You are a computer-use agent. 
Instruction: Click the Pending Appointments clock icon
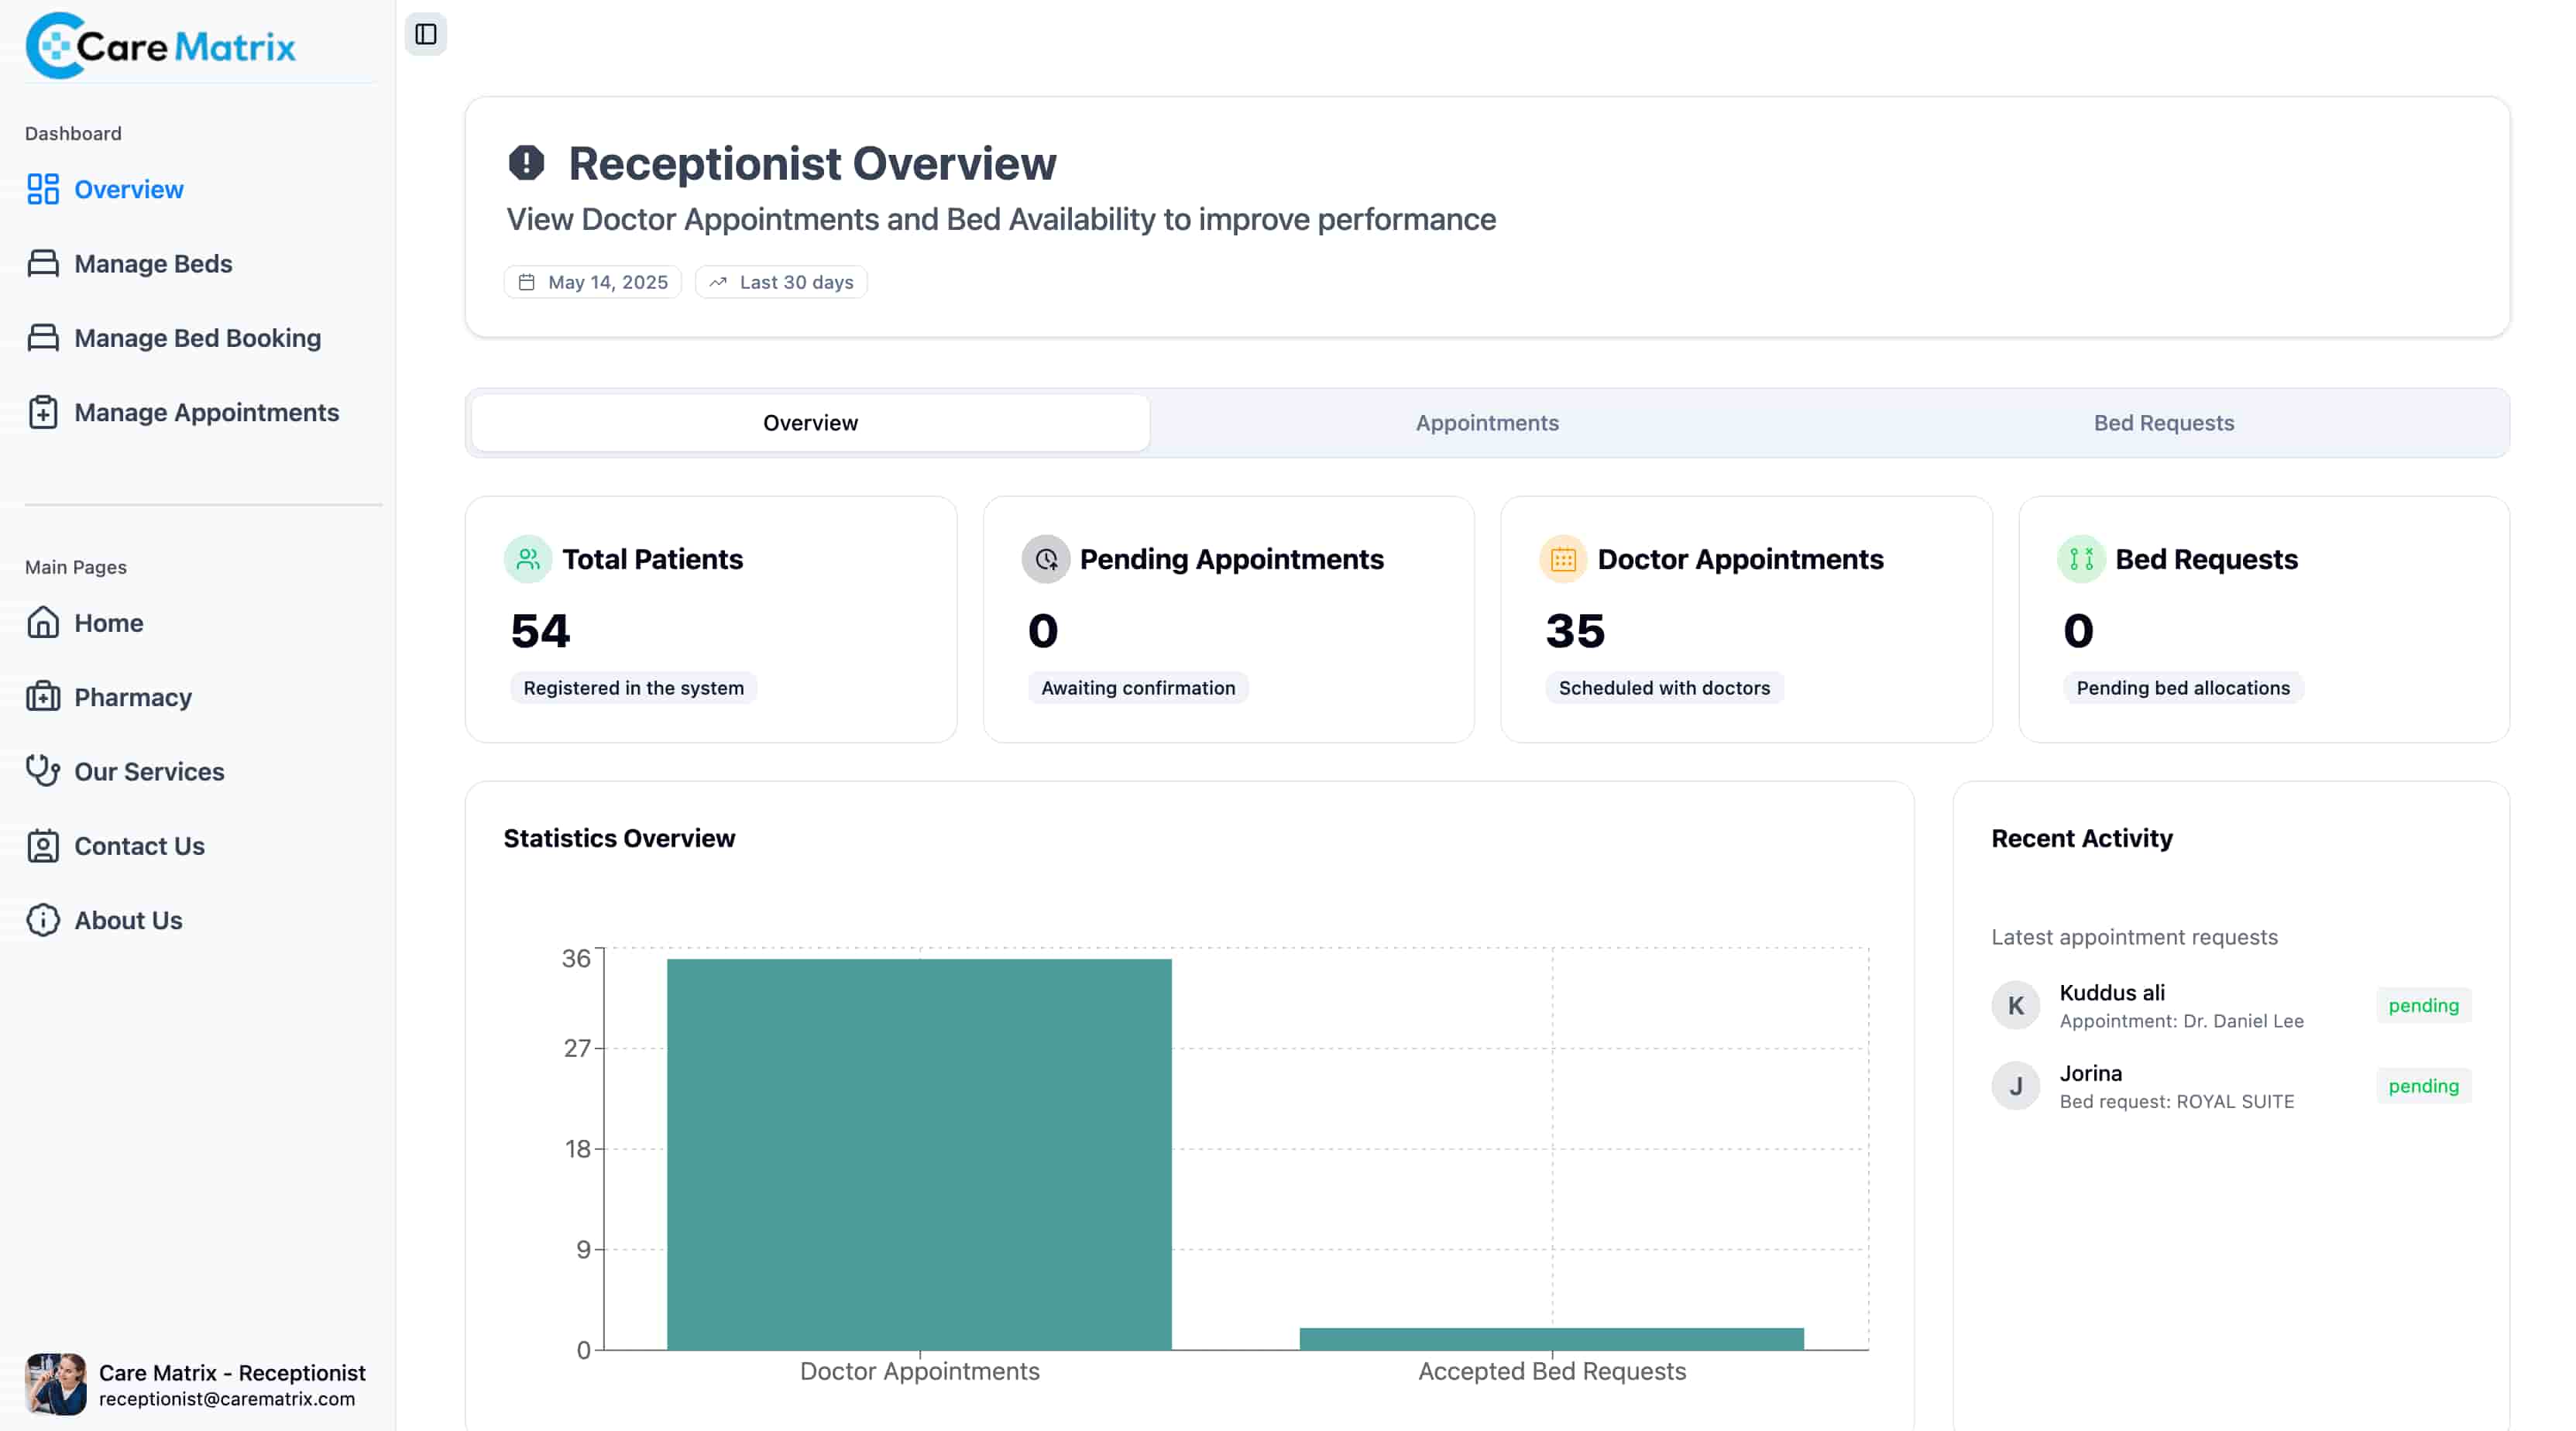pos(1046,559)
